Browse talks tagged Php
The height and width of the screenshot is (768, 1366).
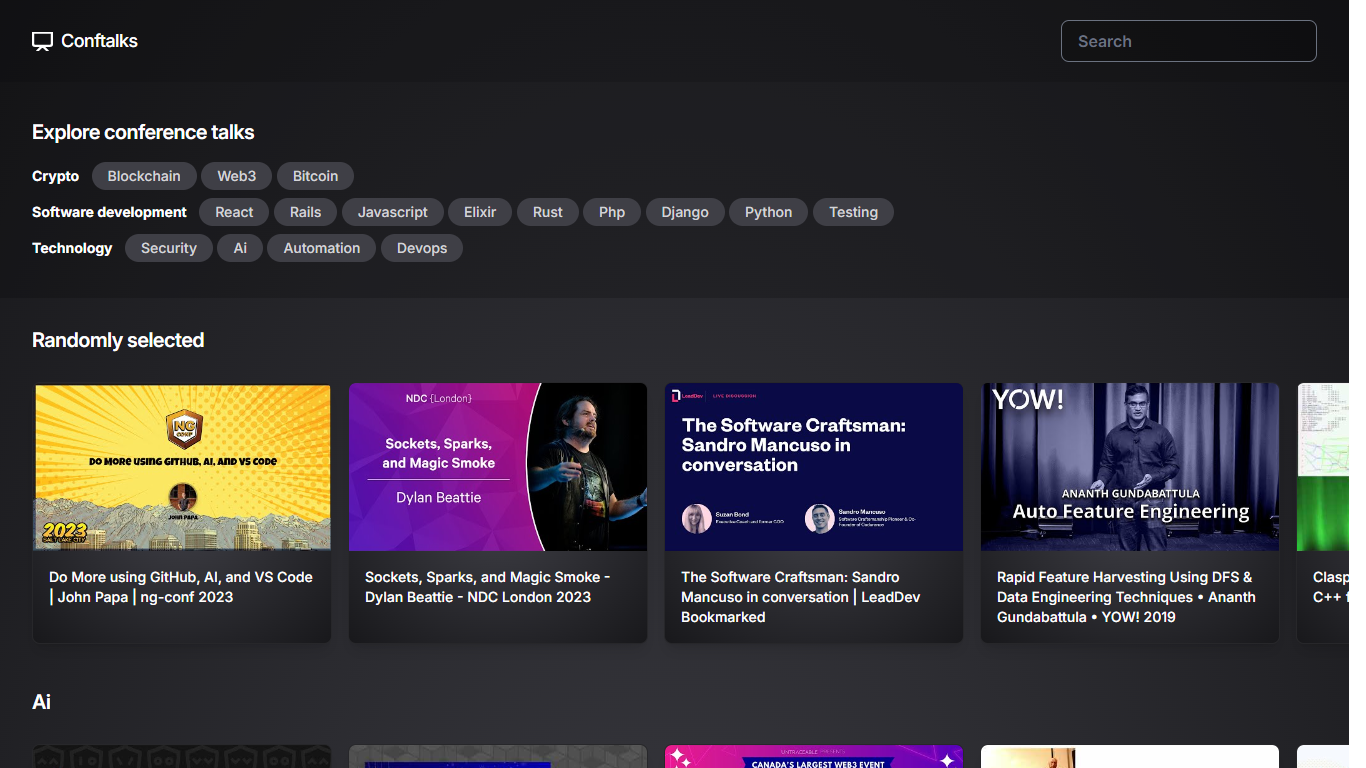pyautogui.click(x=612, y=212)
